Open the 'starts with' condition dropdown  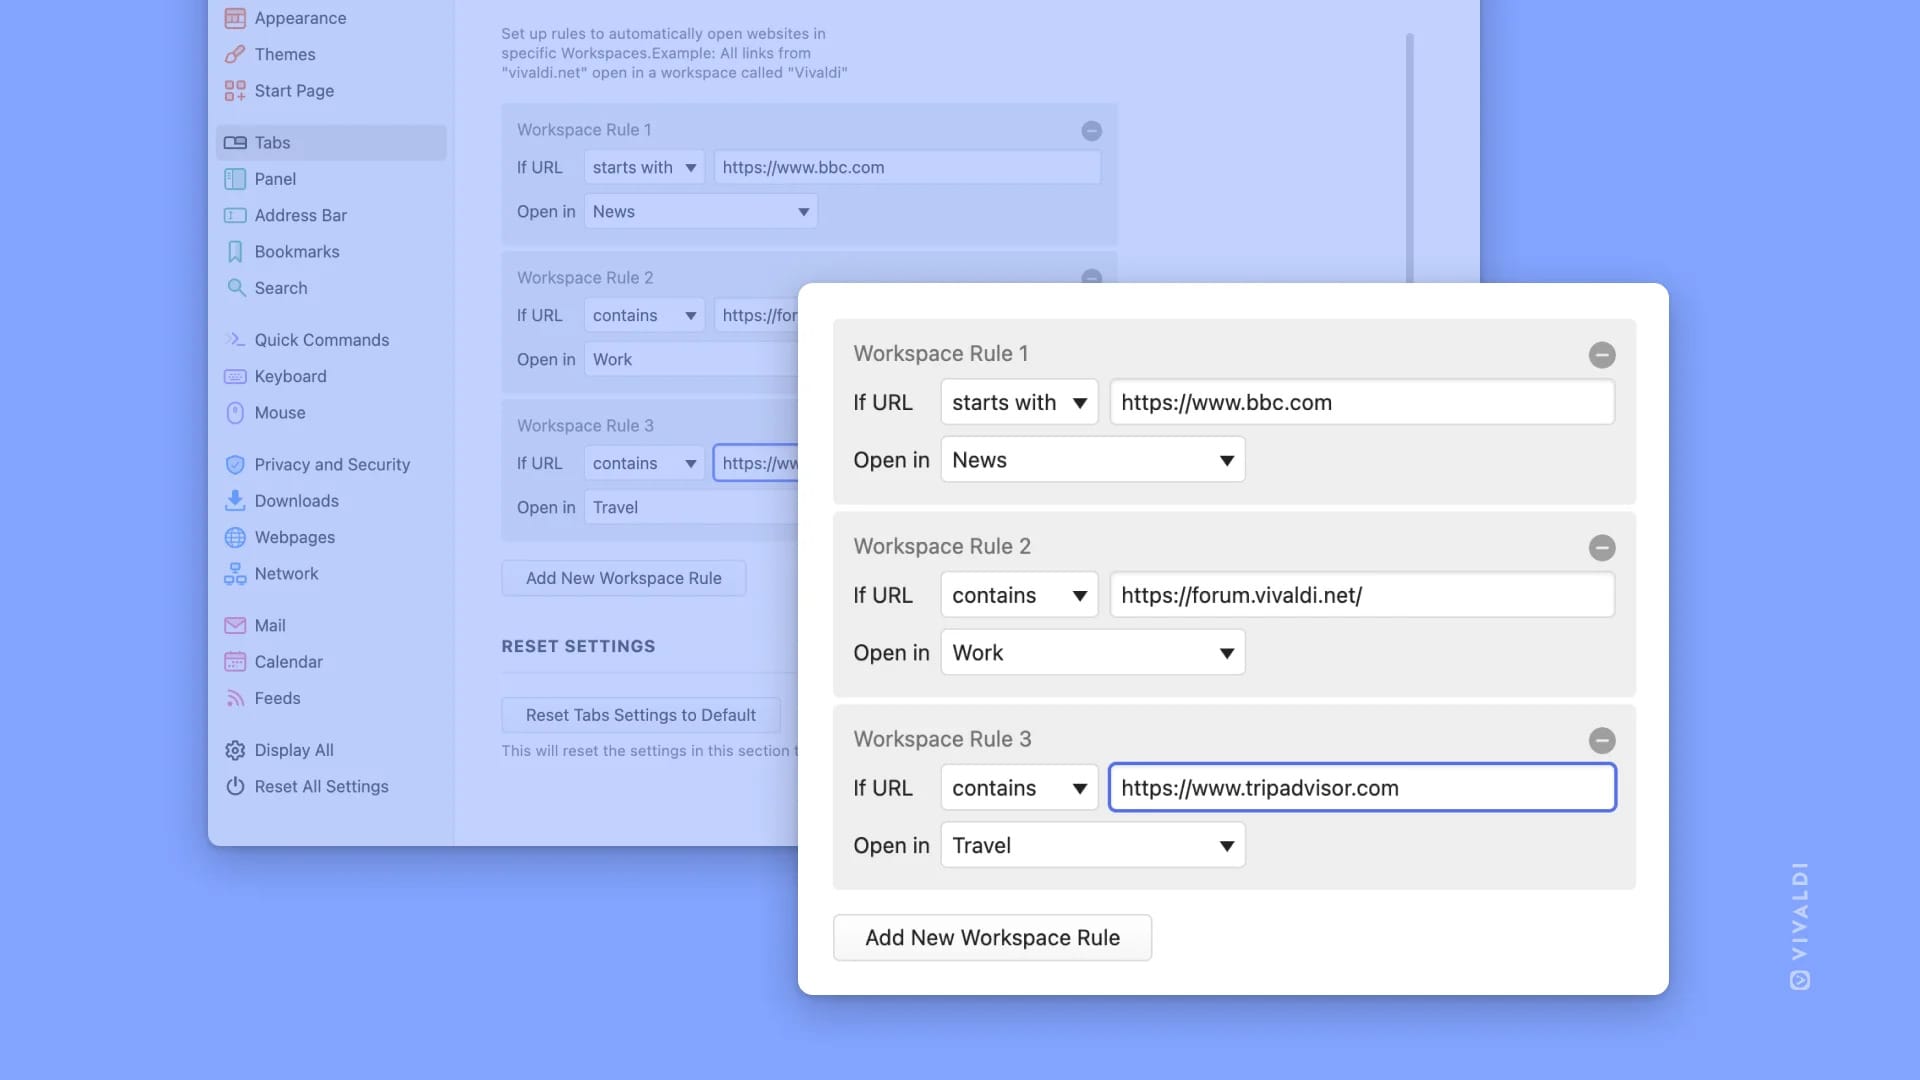coord(1018,402)
